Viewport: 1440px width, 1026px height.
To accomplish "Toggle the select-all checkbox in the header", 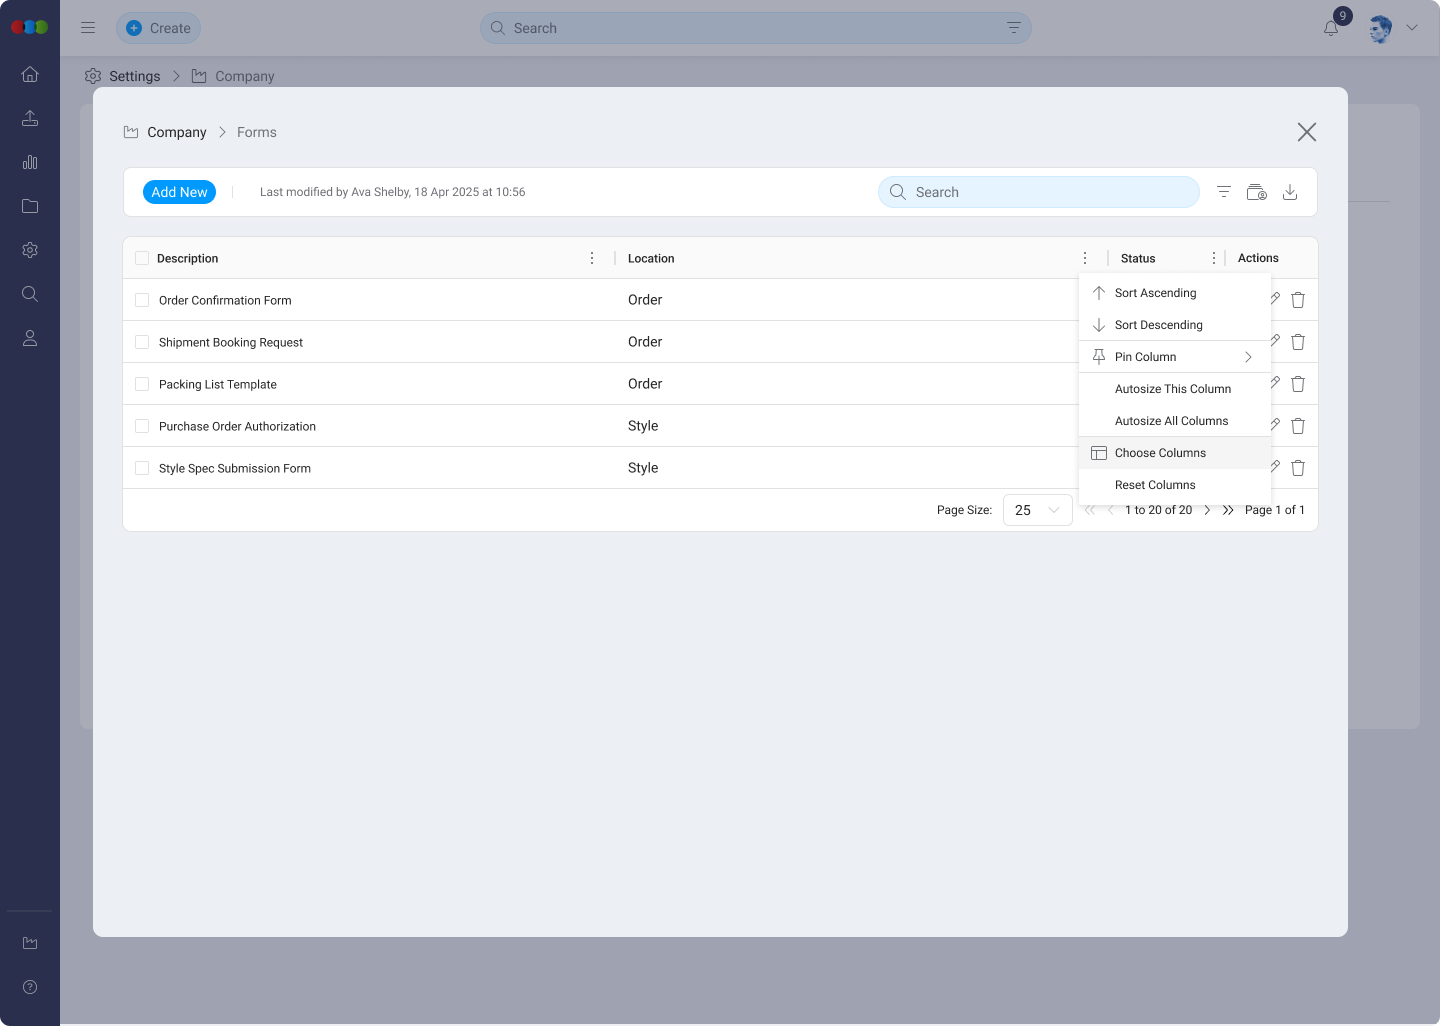I will [x=142, y=257].
